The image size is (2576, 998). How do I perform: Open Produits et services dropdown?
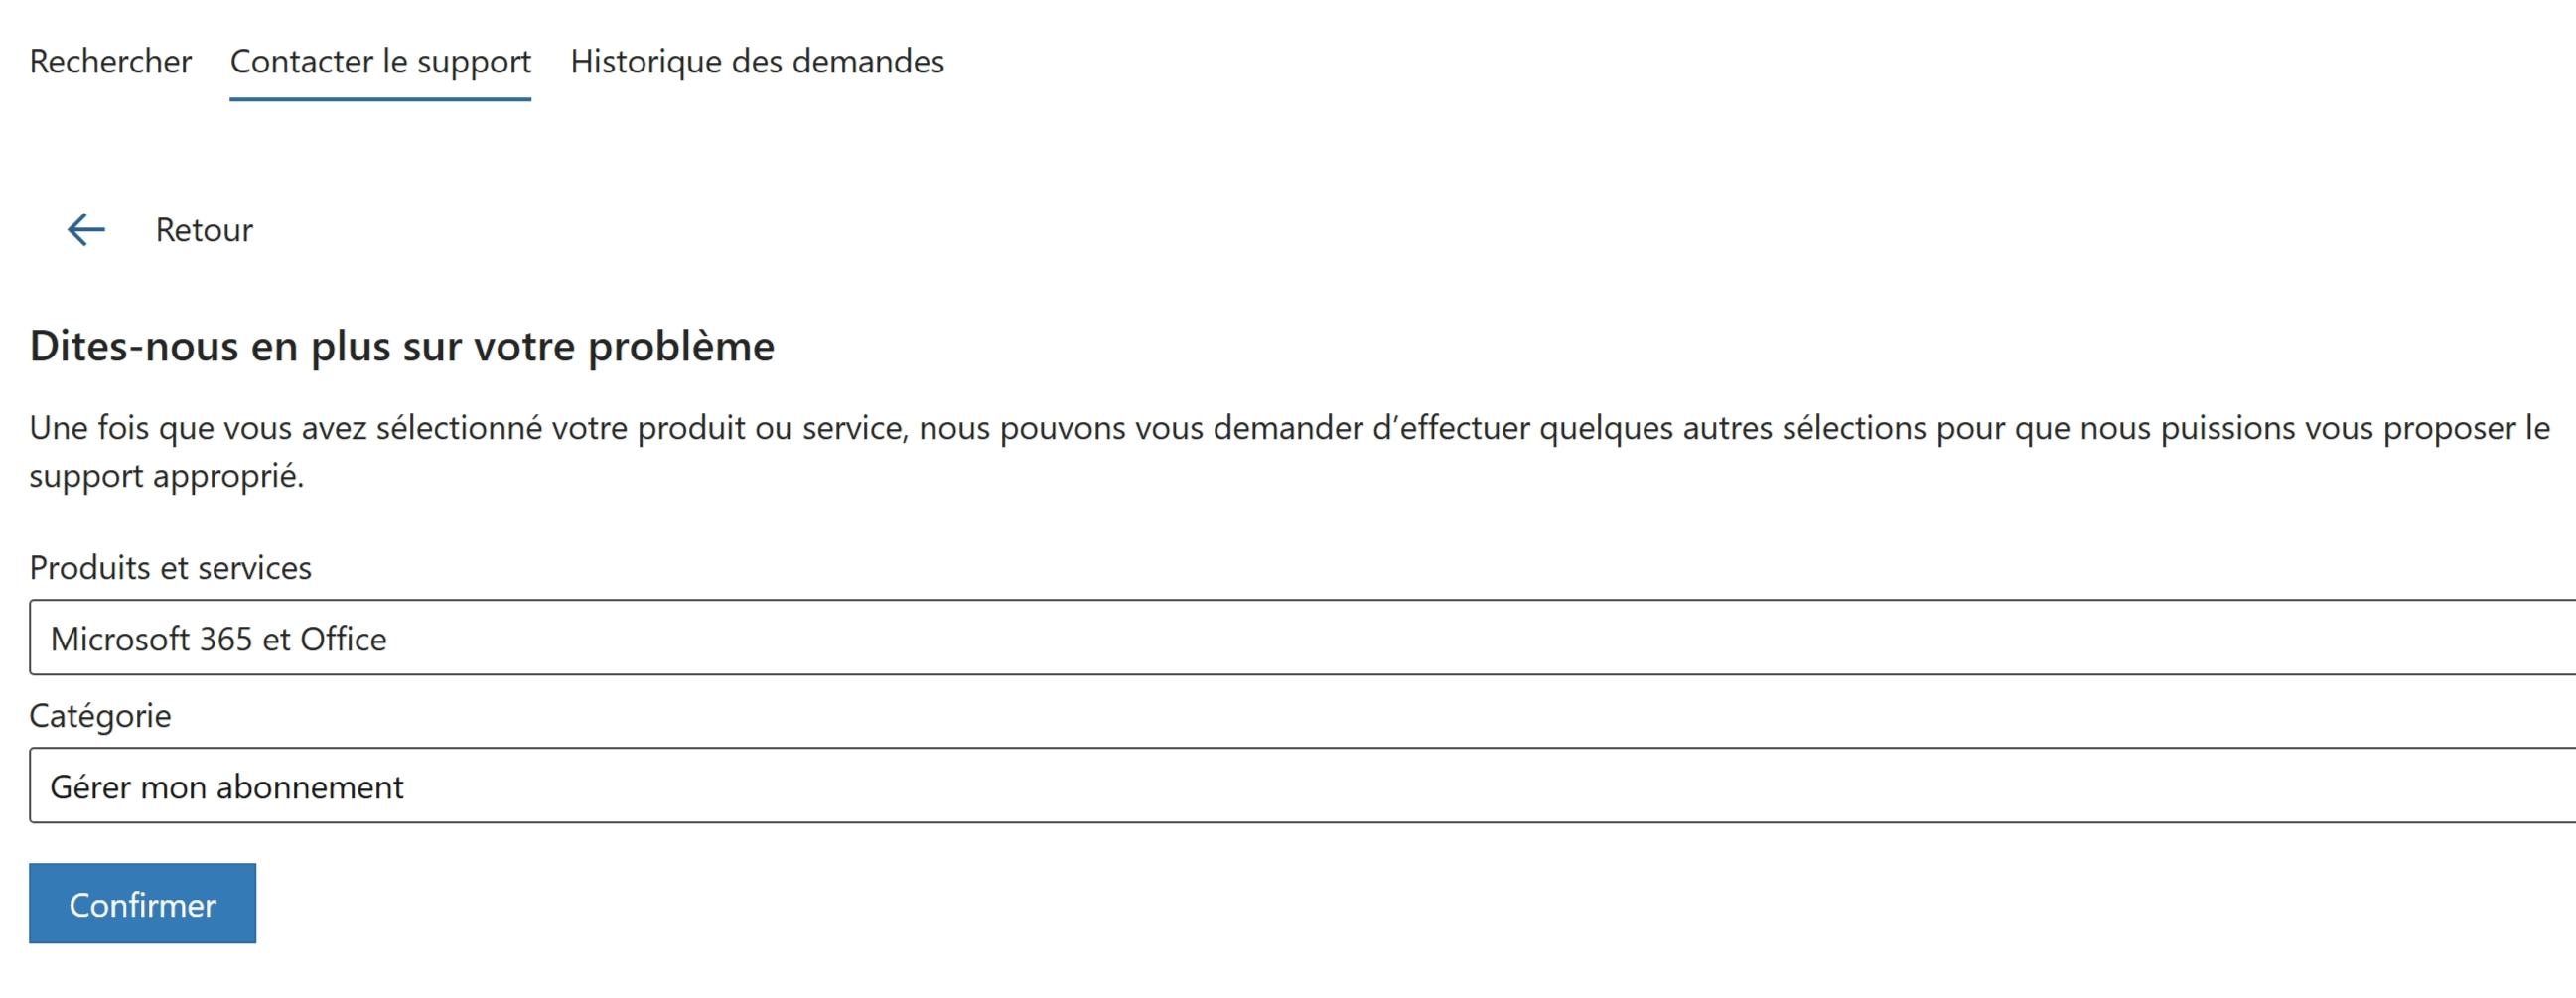(x=1302, y=637)
